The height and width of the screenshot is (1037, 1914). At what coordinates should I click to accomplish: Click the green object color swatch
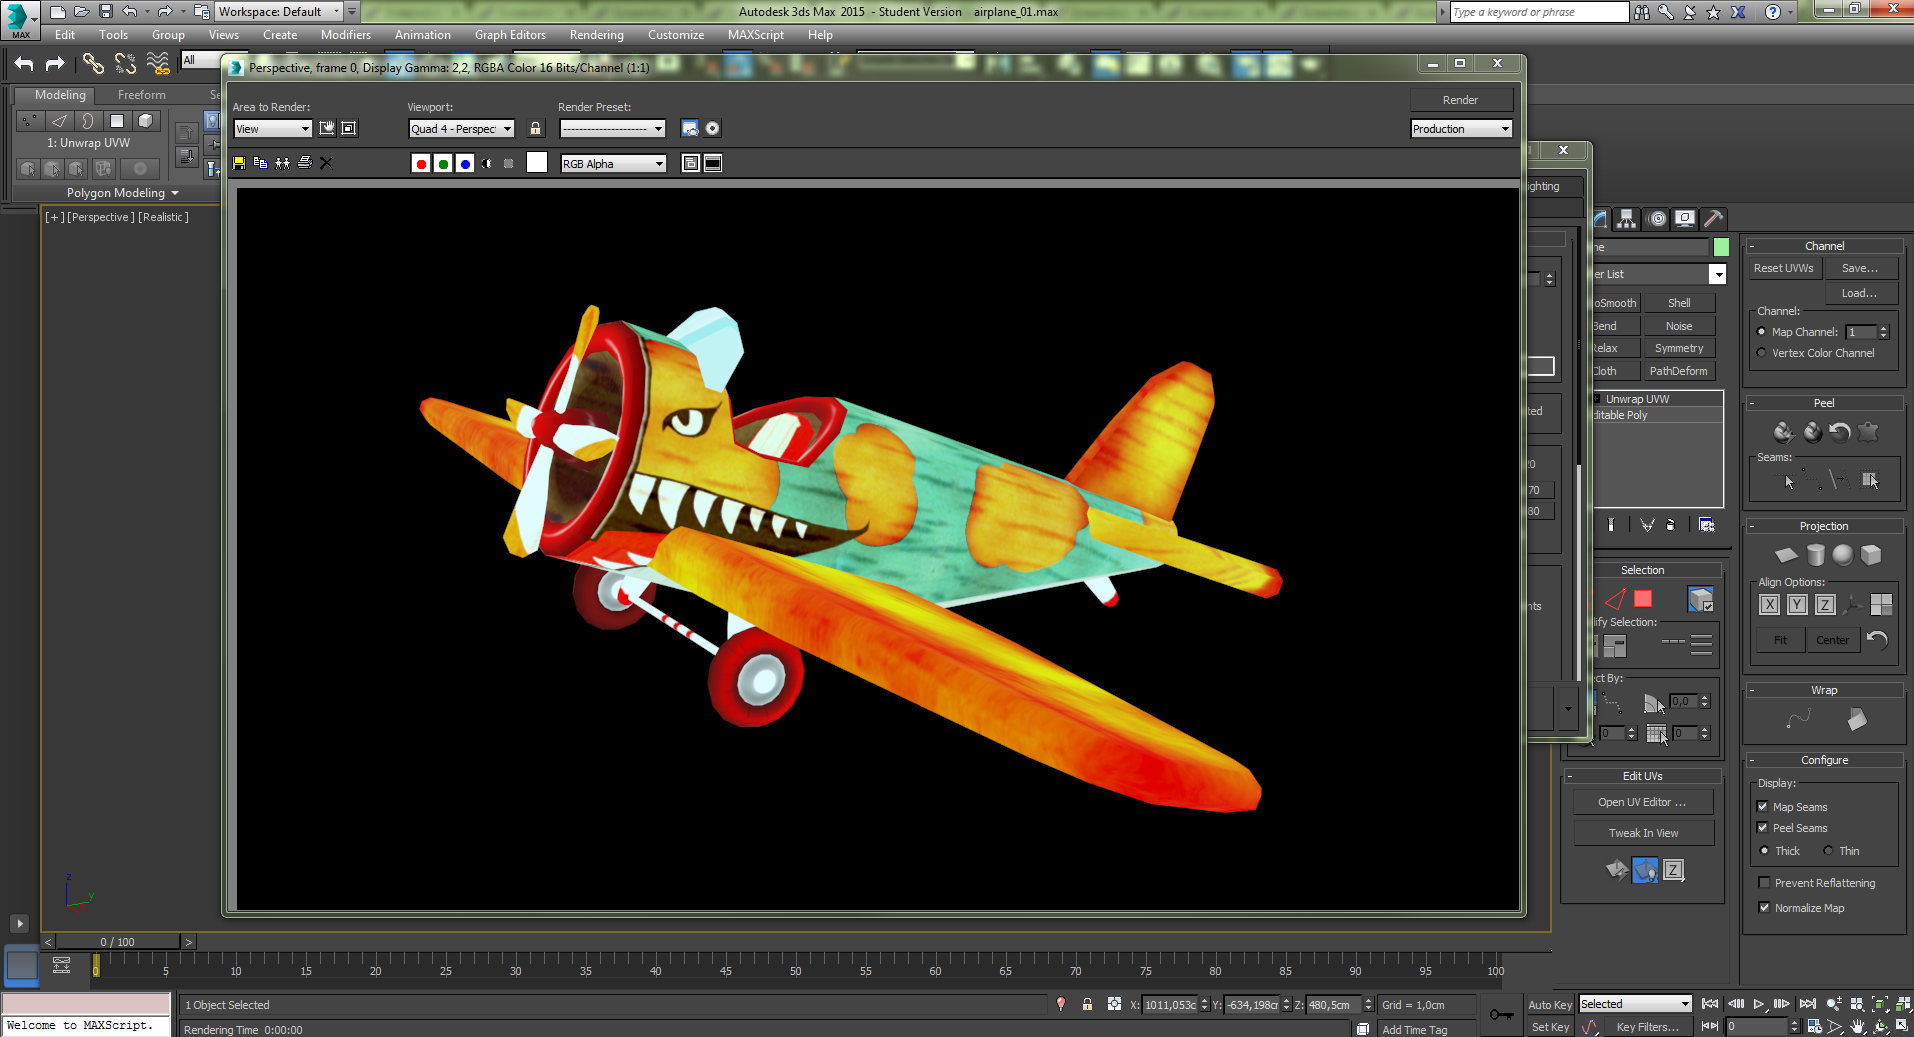pyautogui.click(x=1721, y=247)
